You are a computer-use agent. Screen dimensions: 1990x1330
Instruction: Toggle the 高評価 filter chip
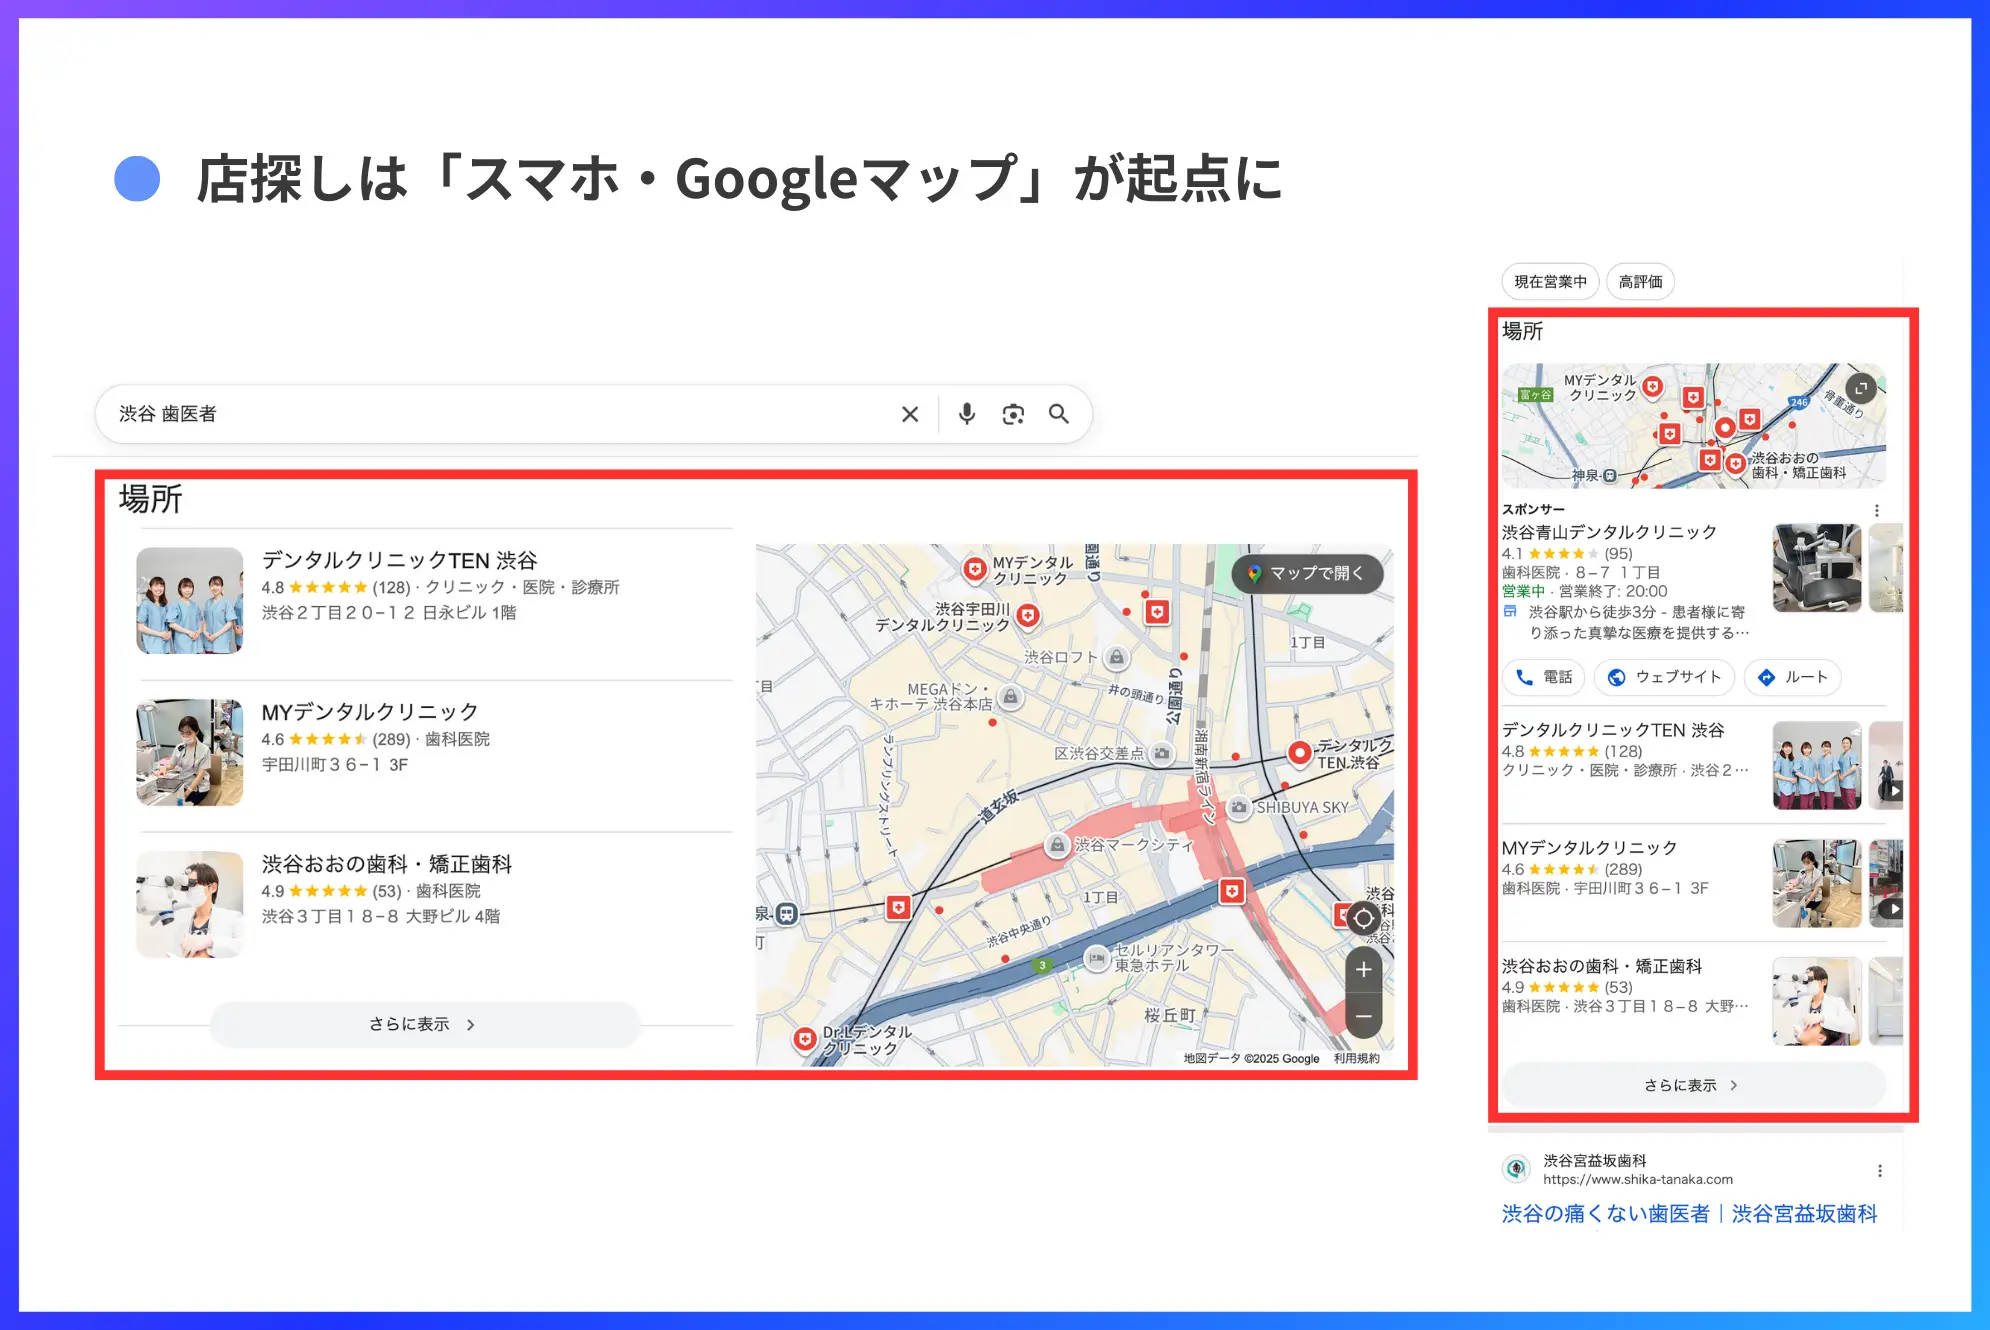tap(1640, 282)
